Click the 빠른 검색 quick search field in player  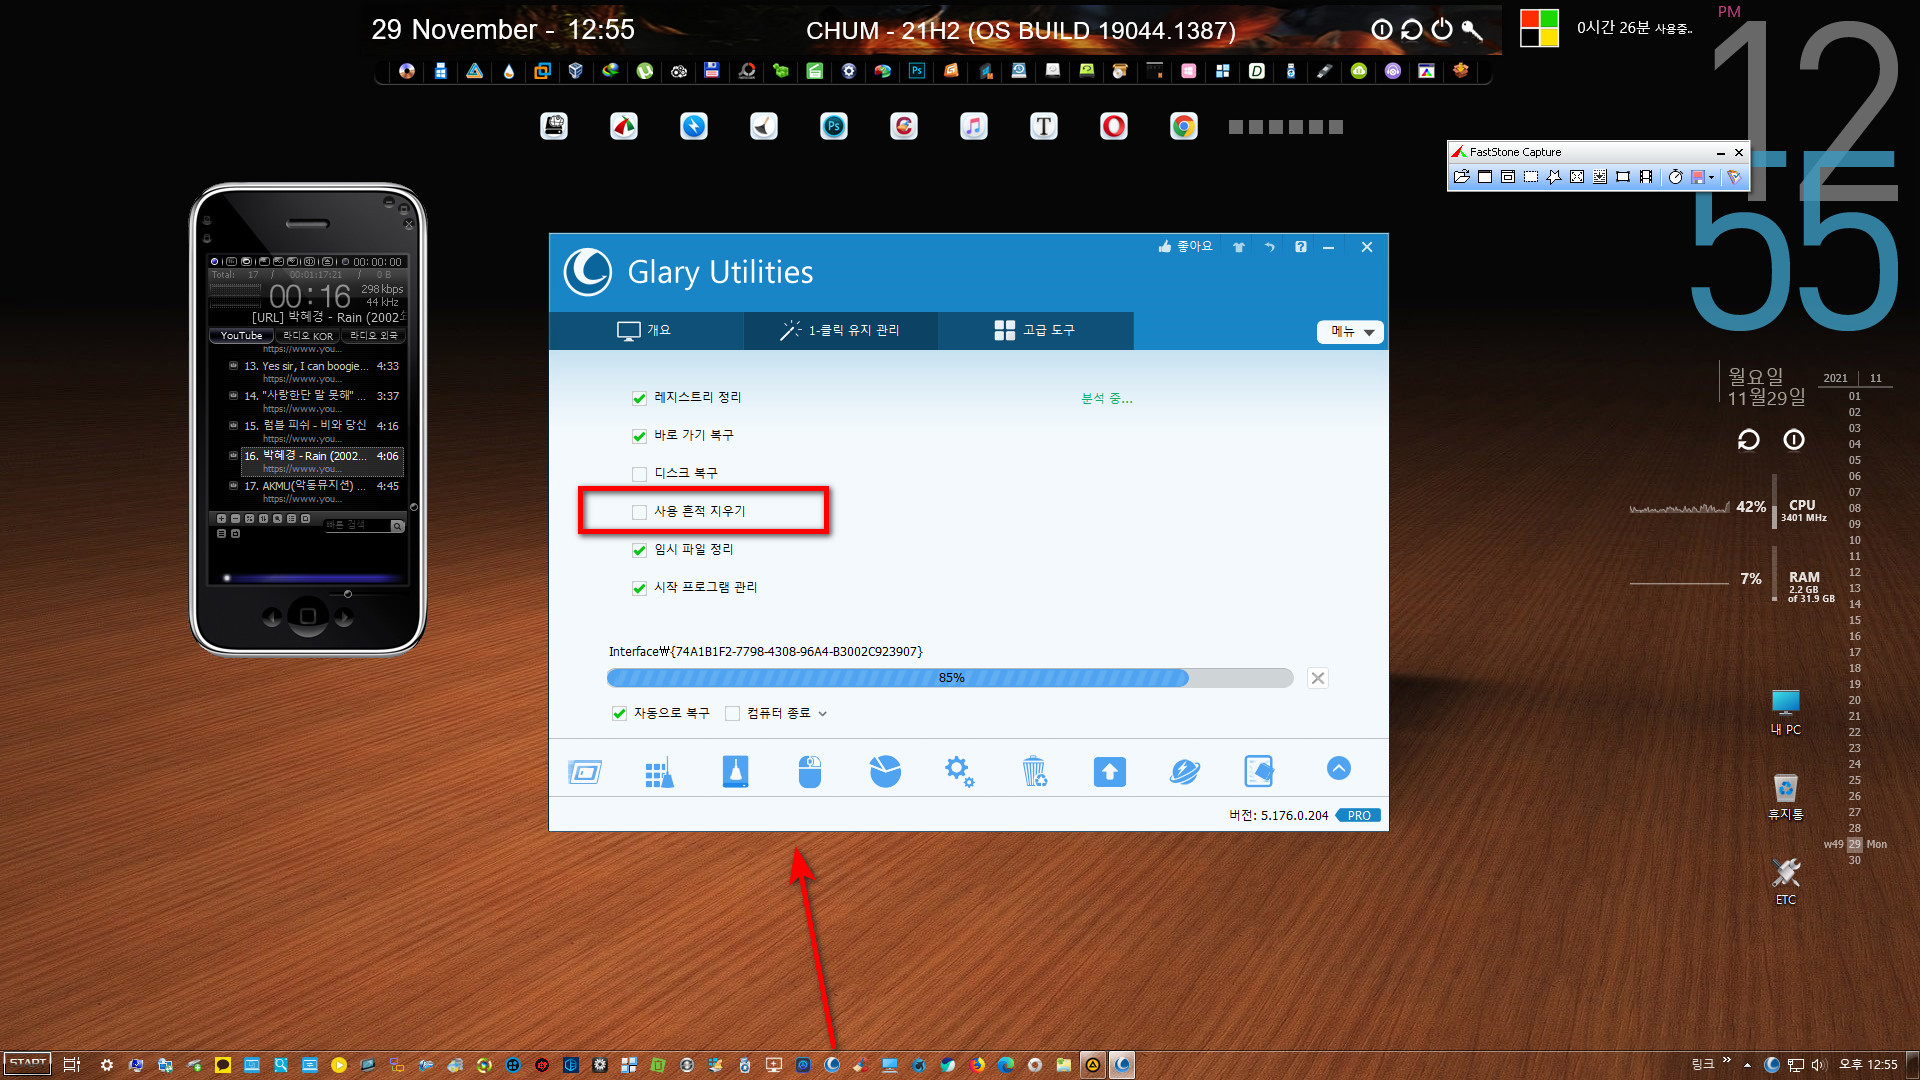pyautogui.click(x=356, y=526)
